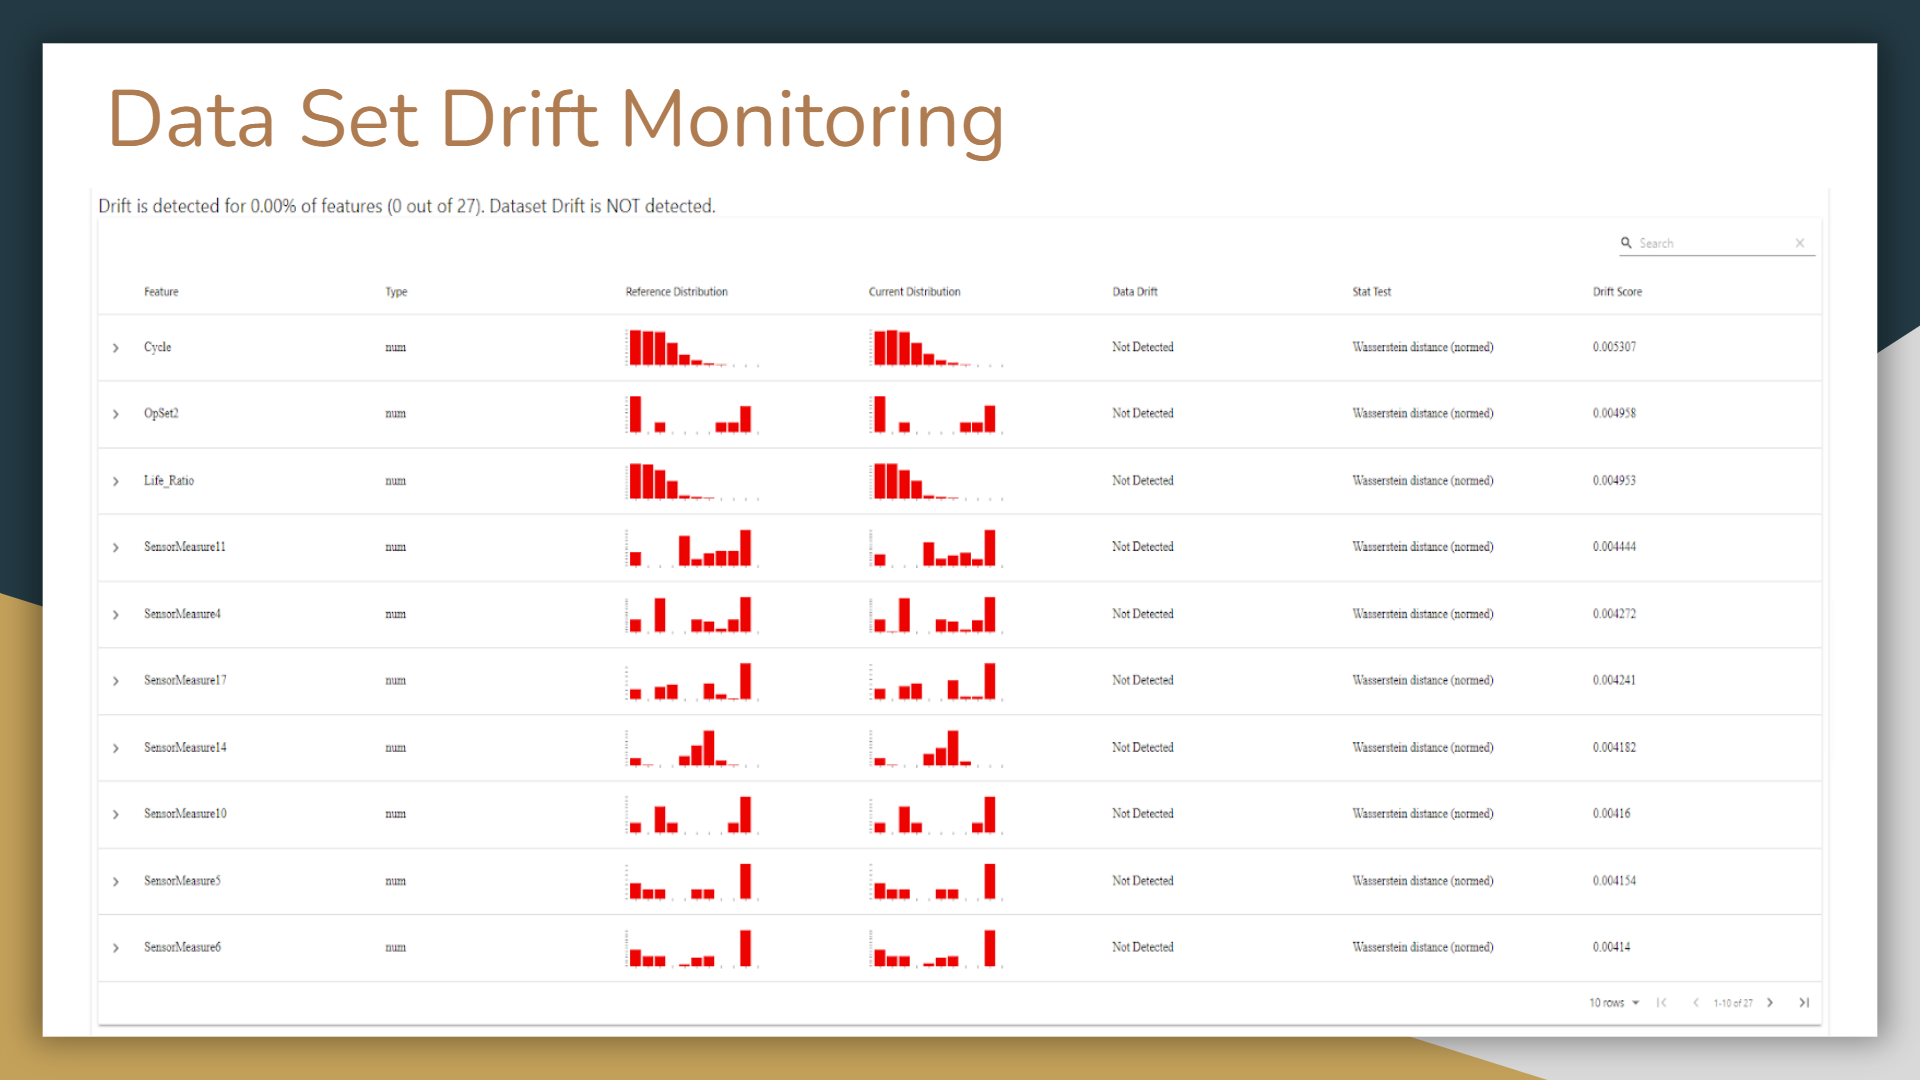This screenshot has width=1920, height=1080.
Task: Click the SensorMeasure6 expand arrow icon
Action: pyautogui.click(x=115, y=947)
